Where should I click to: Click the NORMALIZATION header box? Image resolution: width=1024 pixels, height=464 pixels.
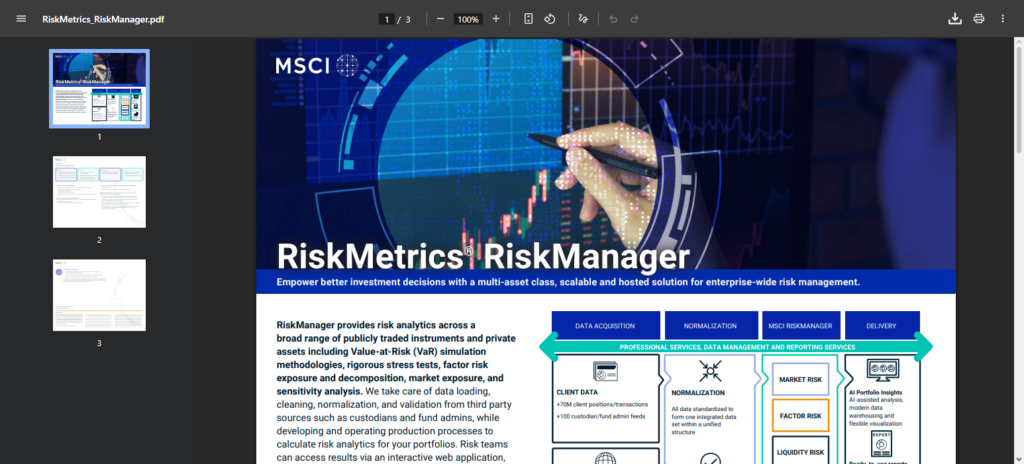(711, 325)
